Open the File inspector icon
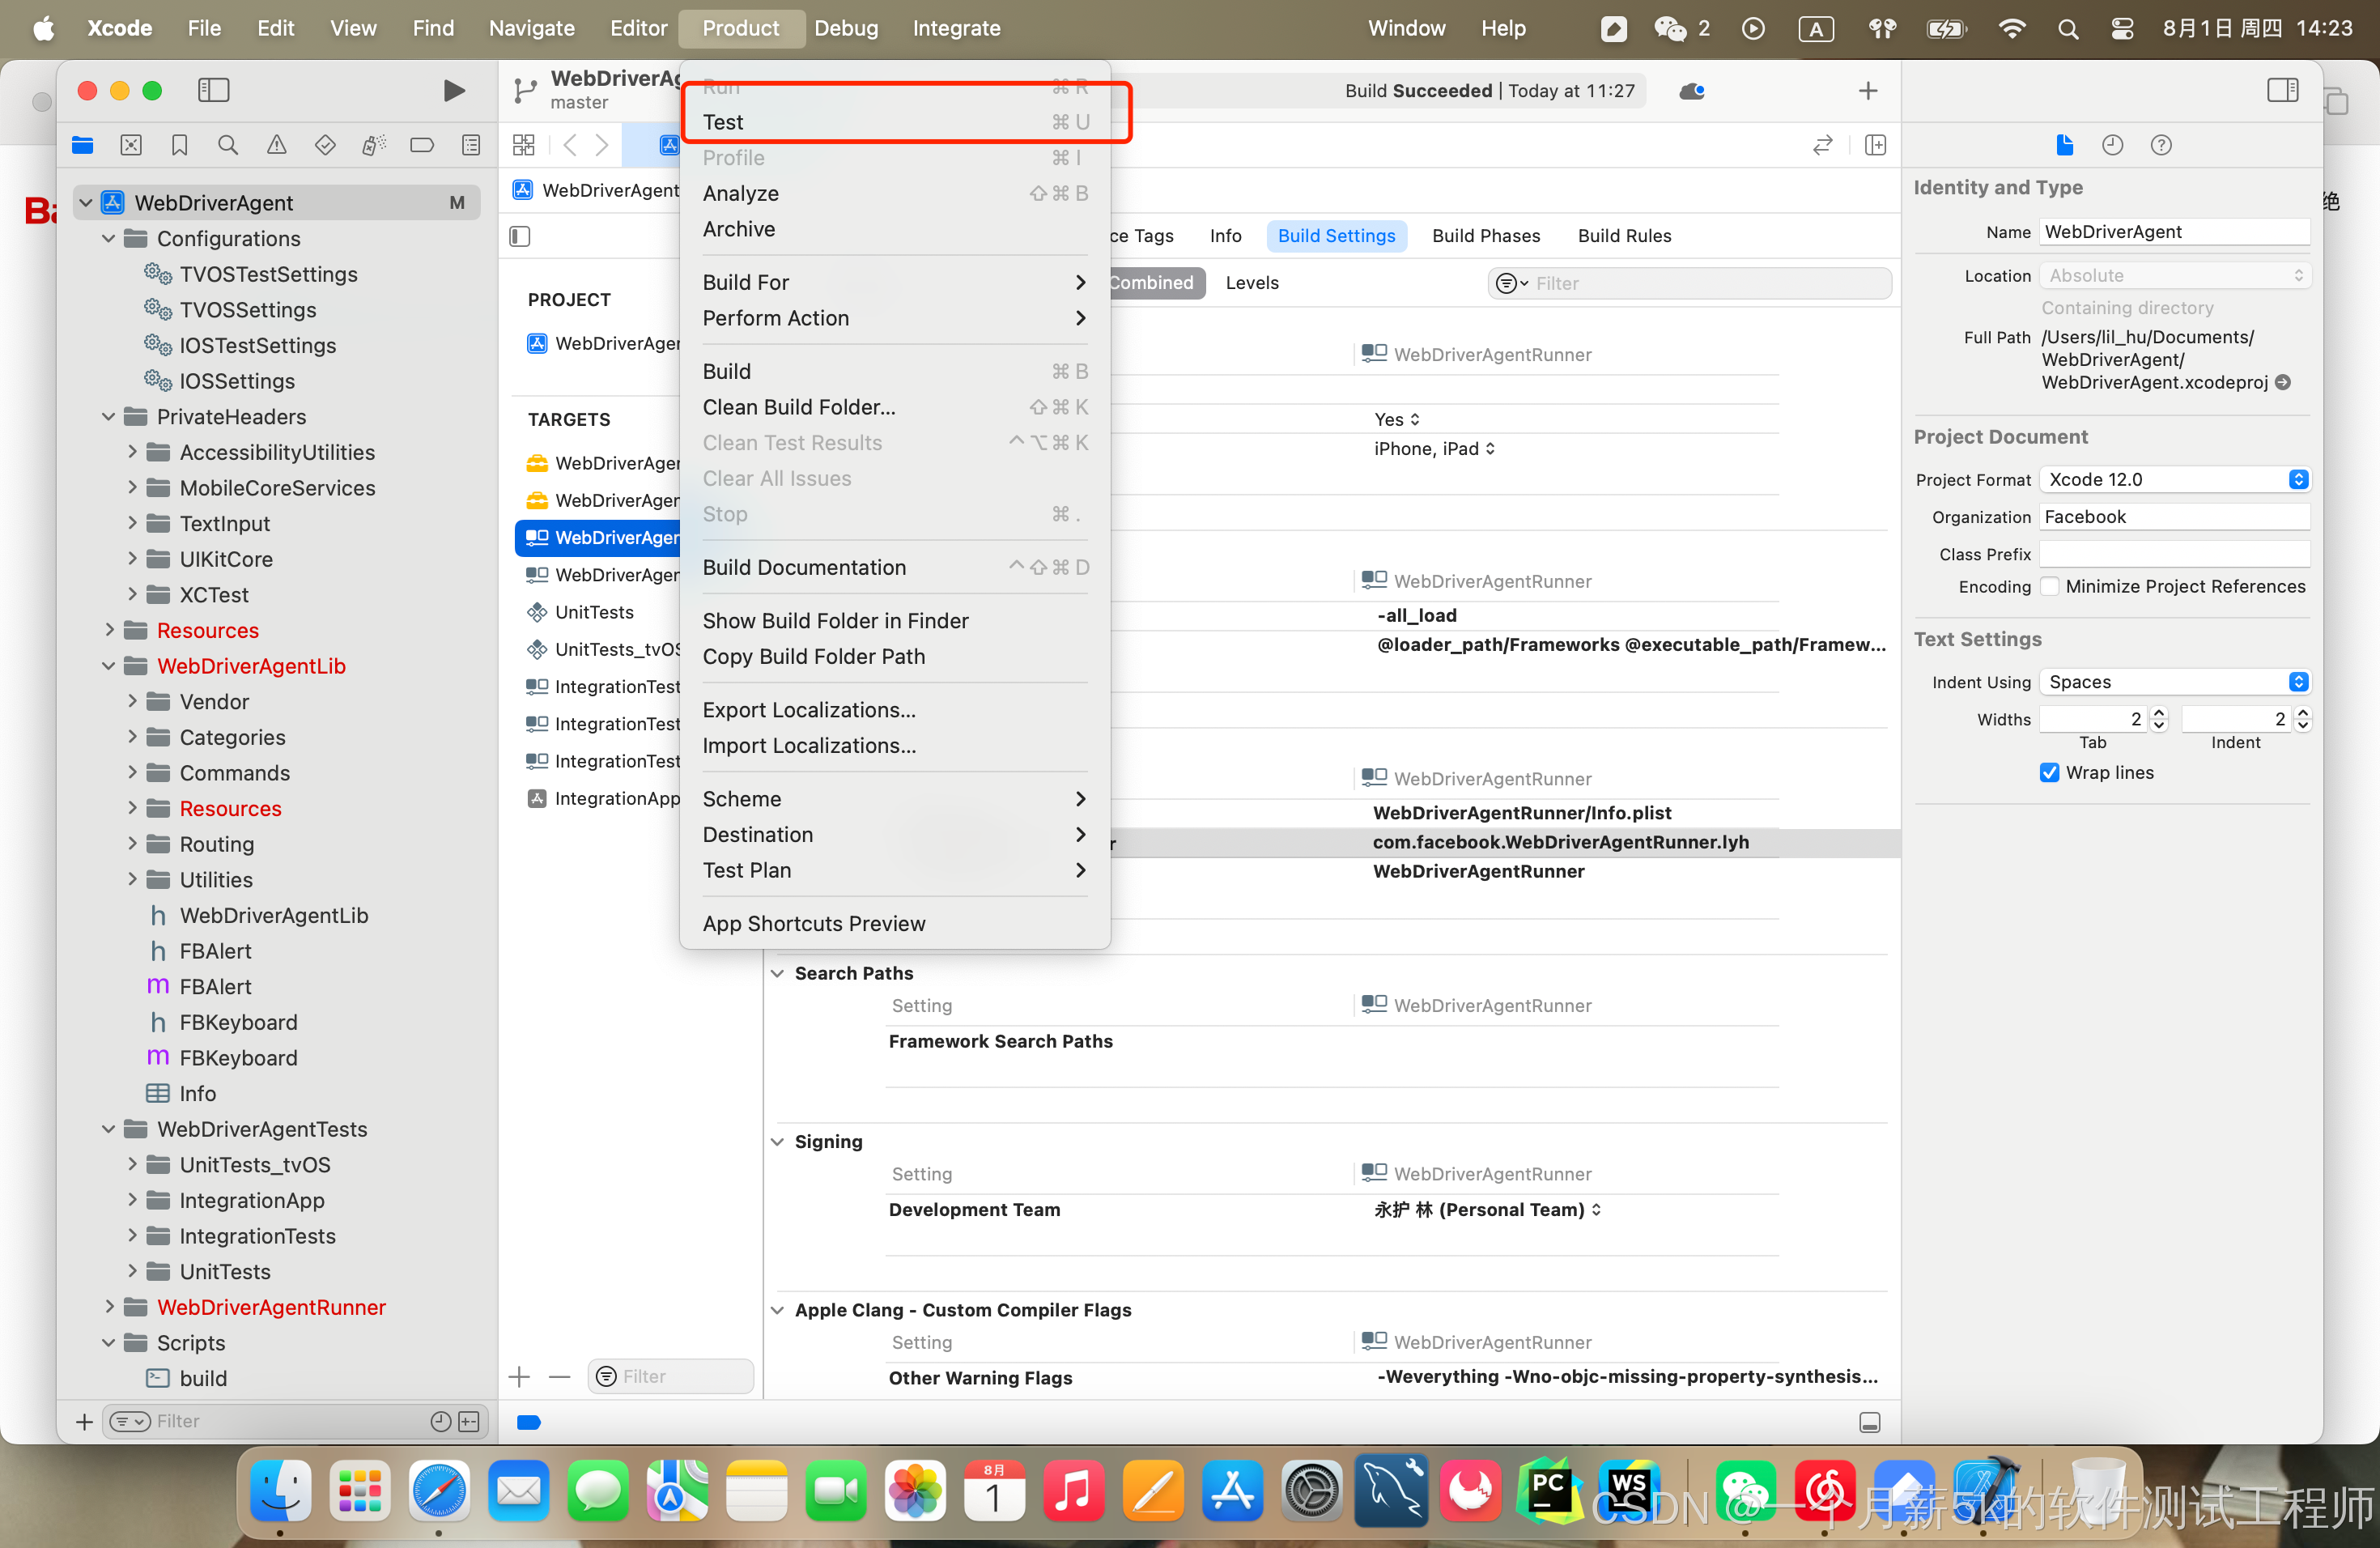This screenshot has height=1548, width=2380. [x=2065, y=146]
